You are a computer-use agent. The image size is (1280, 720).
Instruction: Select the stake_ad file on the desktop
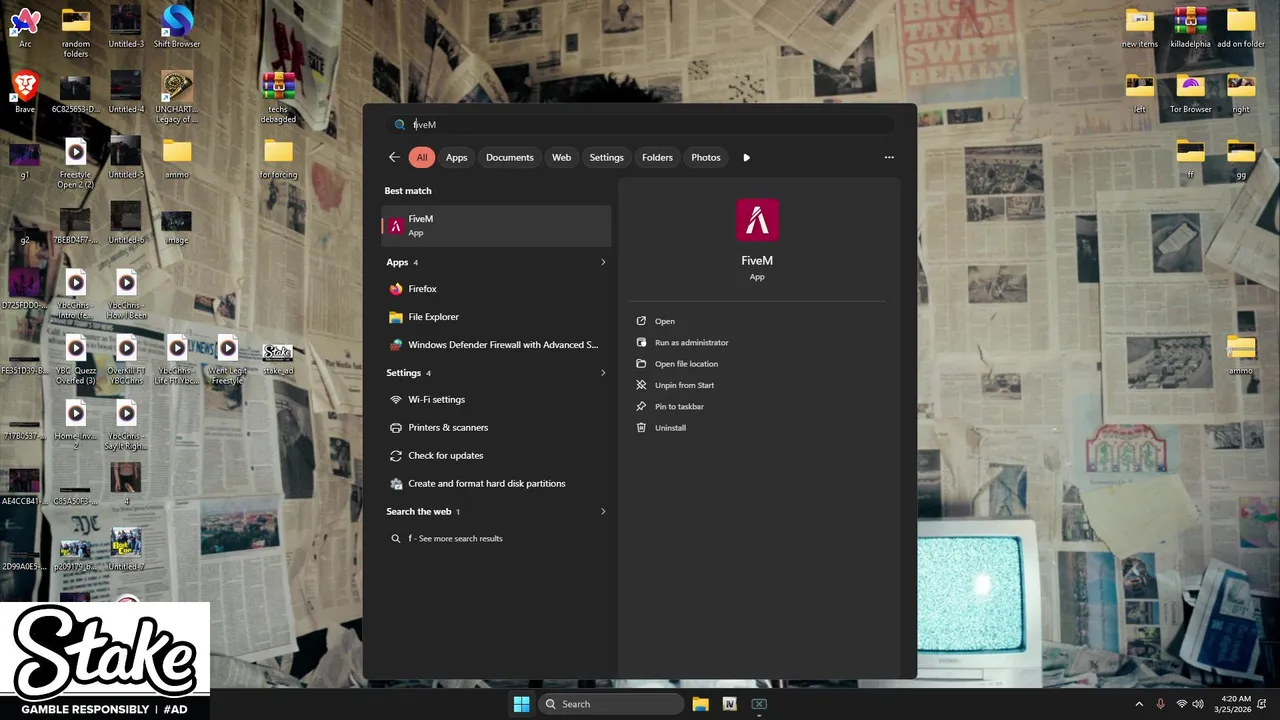tap(278, 357)
